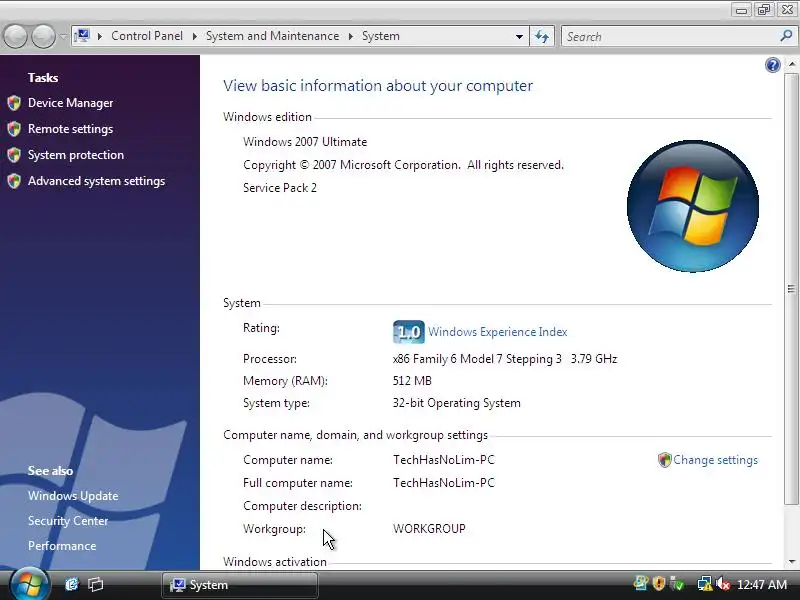Click the 'Service Pack 2' text
The height and width of the screenshot is (600, 800).
tap(280, 188)
